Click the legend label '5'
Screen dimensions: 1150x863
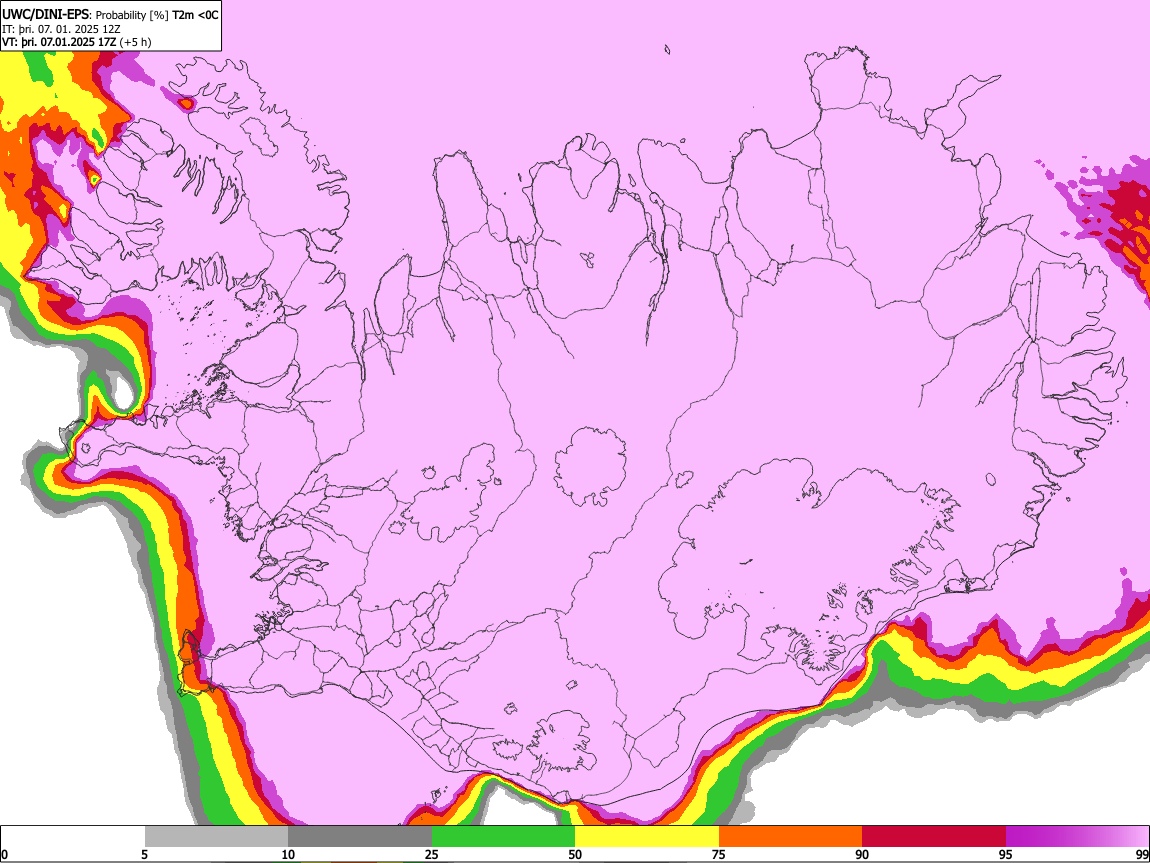tap(144, 854)
